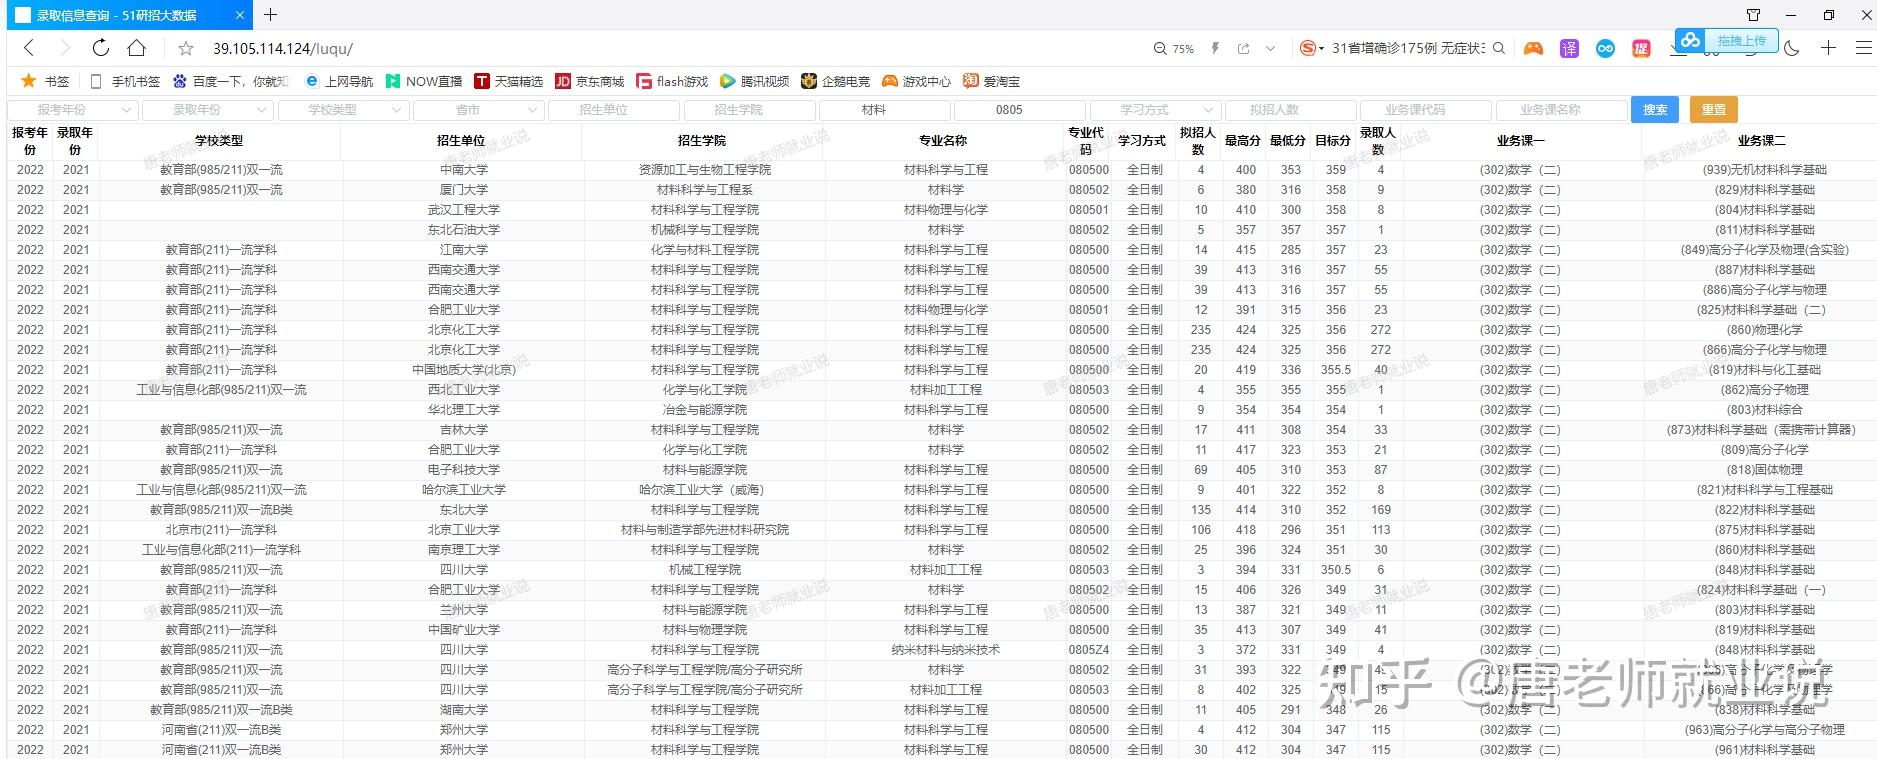Open the skin (shirt) icon in title bar
Viewport: 1877px width, 759px height.
1753,15
